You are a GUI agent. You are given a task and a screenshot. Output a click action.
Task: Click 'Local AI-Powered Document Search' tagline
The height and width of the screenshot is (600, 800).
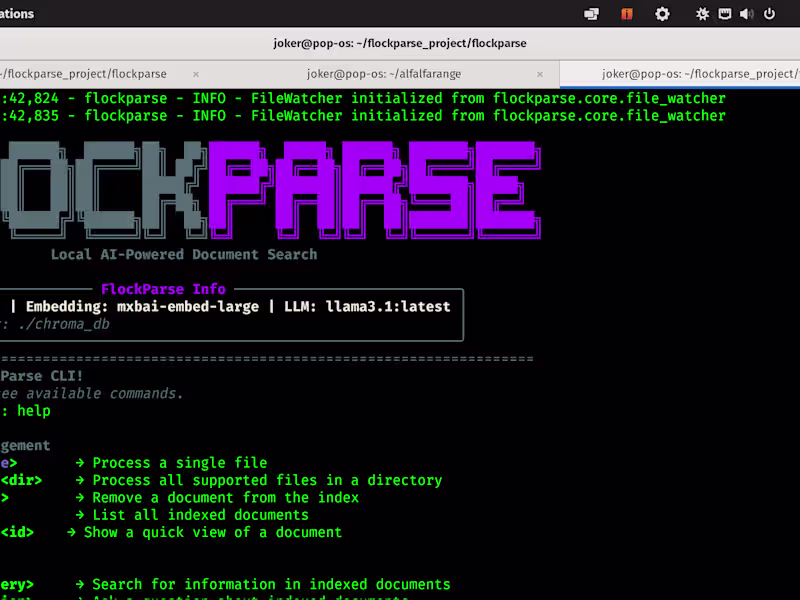[184, 255]
